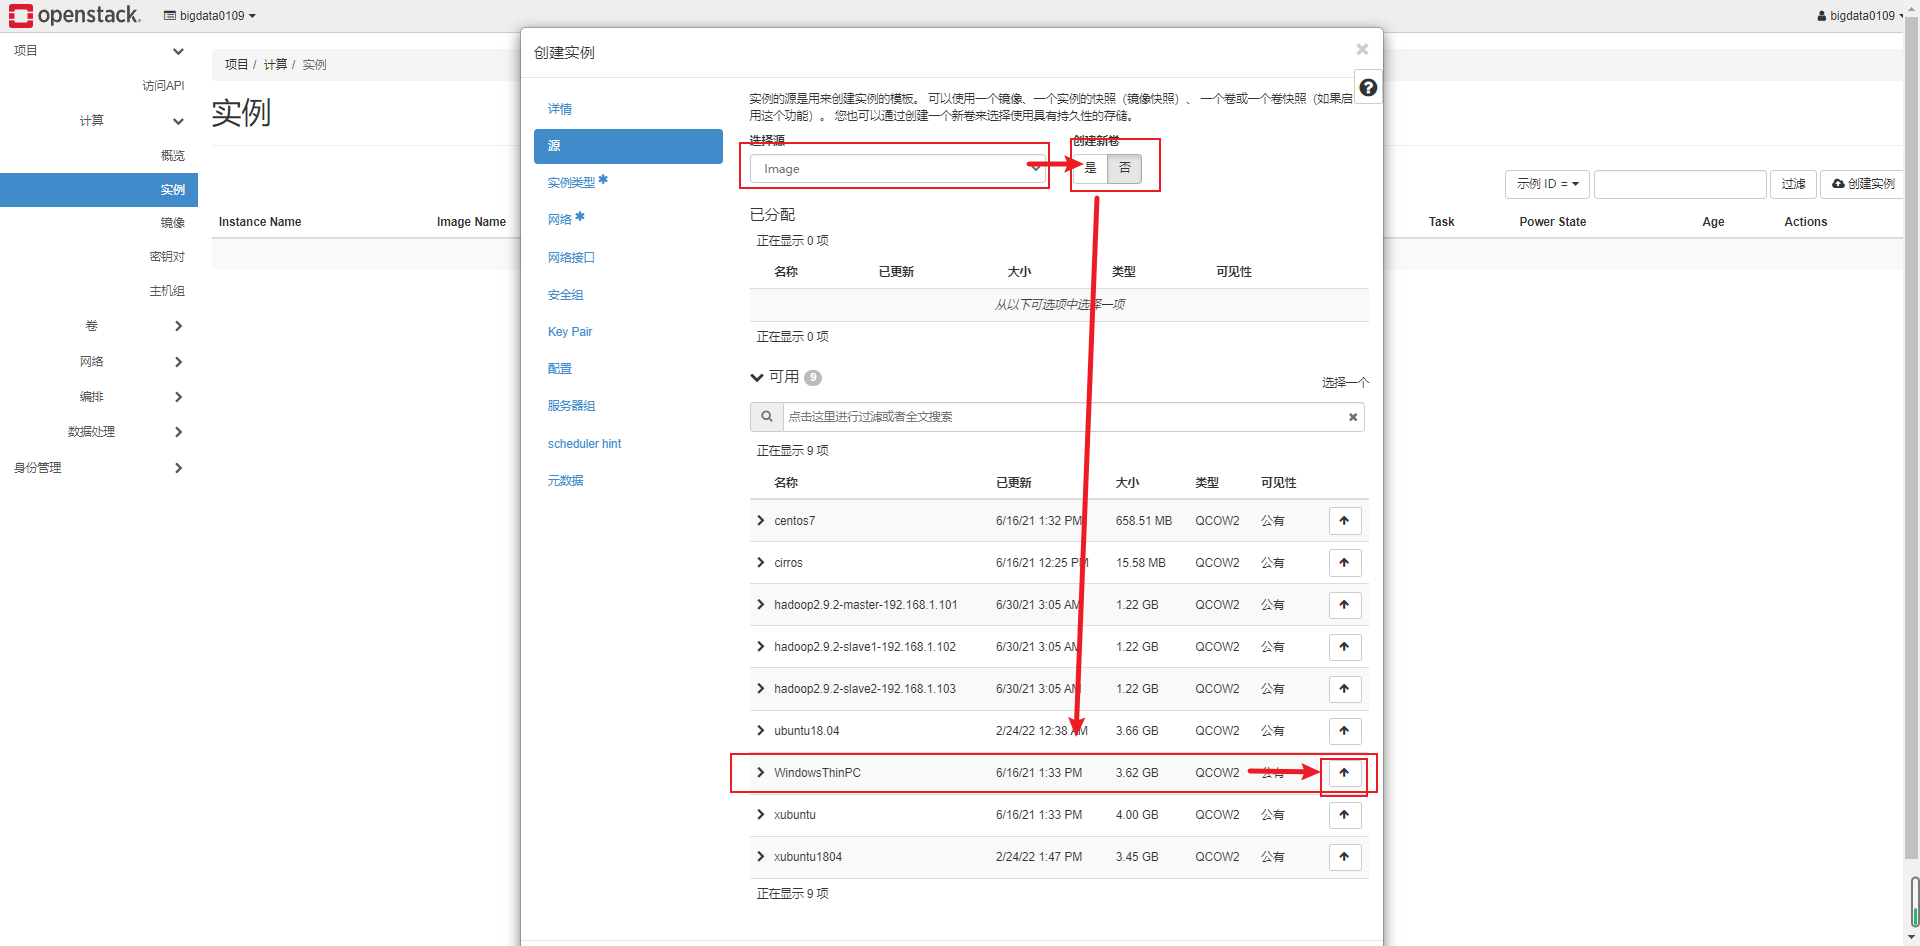Collapse the 可用 available section

757,377
